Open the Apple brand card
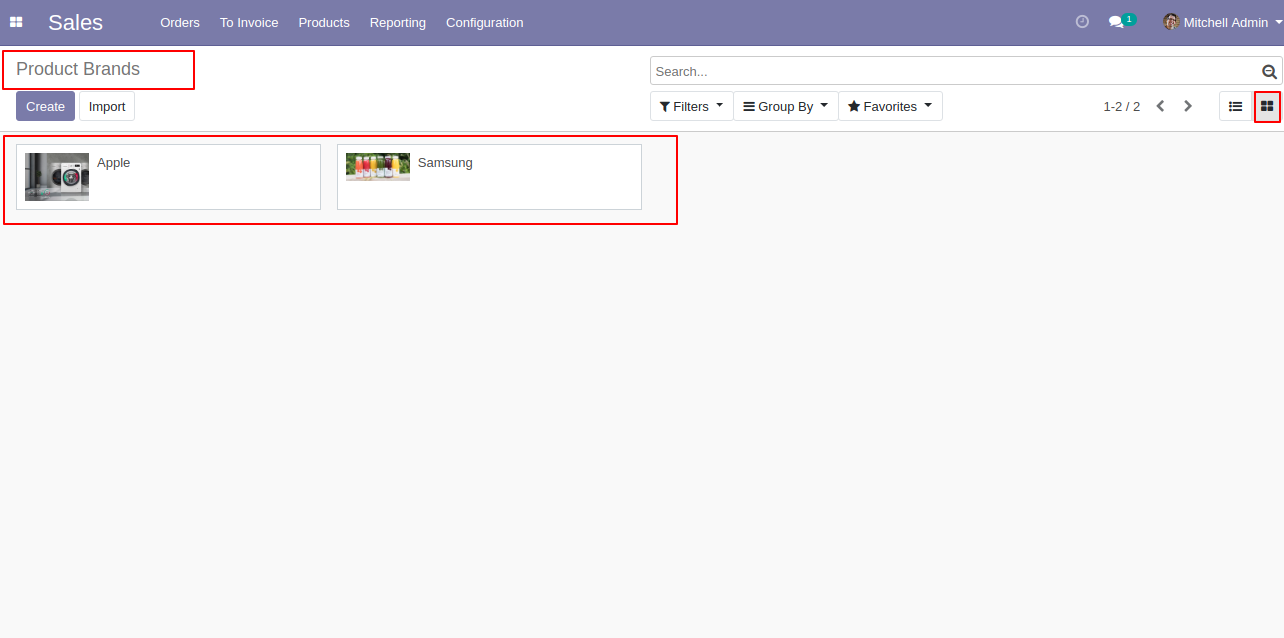1284x638 pixels. point(168,177)
